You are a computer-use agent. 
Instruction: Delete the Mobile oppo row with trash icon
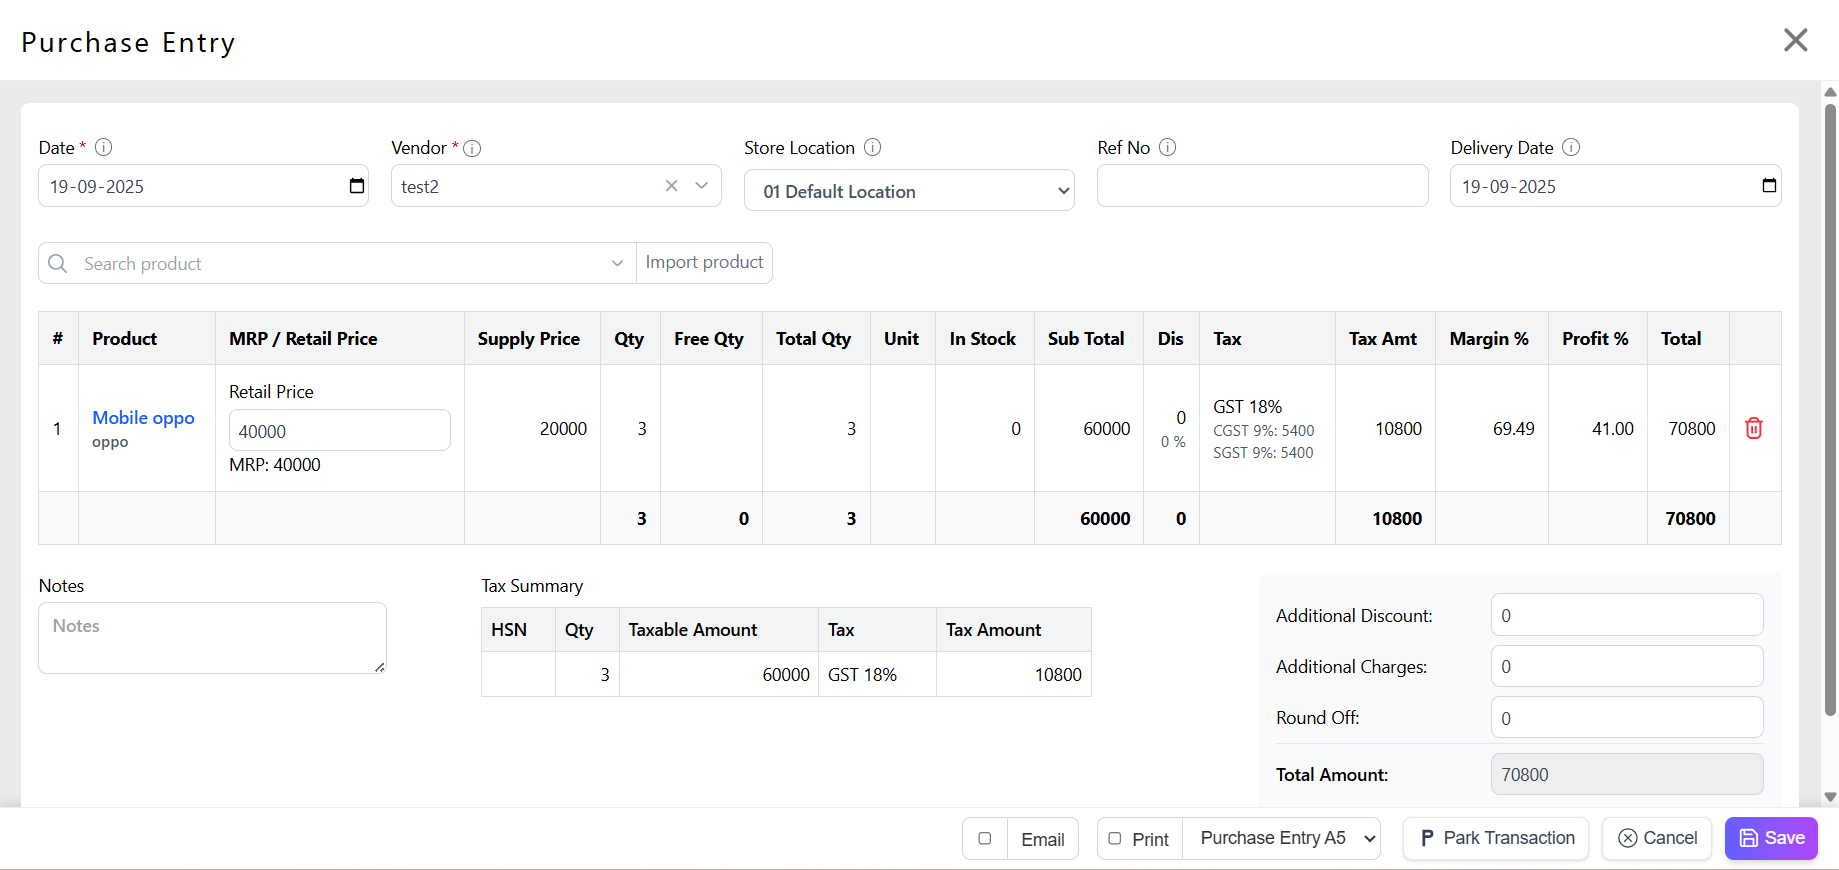pyautogui.click(x=1754, y=428)
